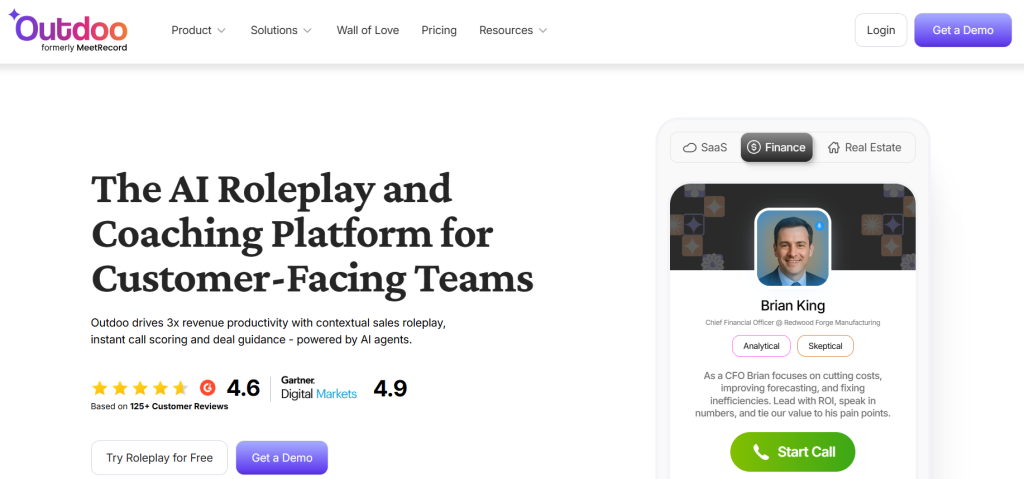
Task: Click the house icon on Real Estate tab
Action: click(833, 148)
